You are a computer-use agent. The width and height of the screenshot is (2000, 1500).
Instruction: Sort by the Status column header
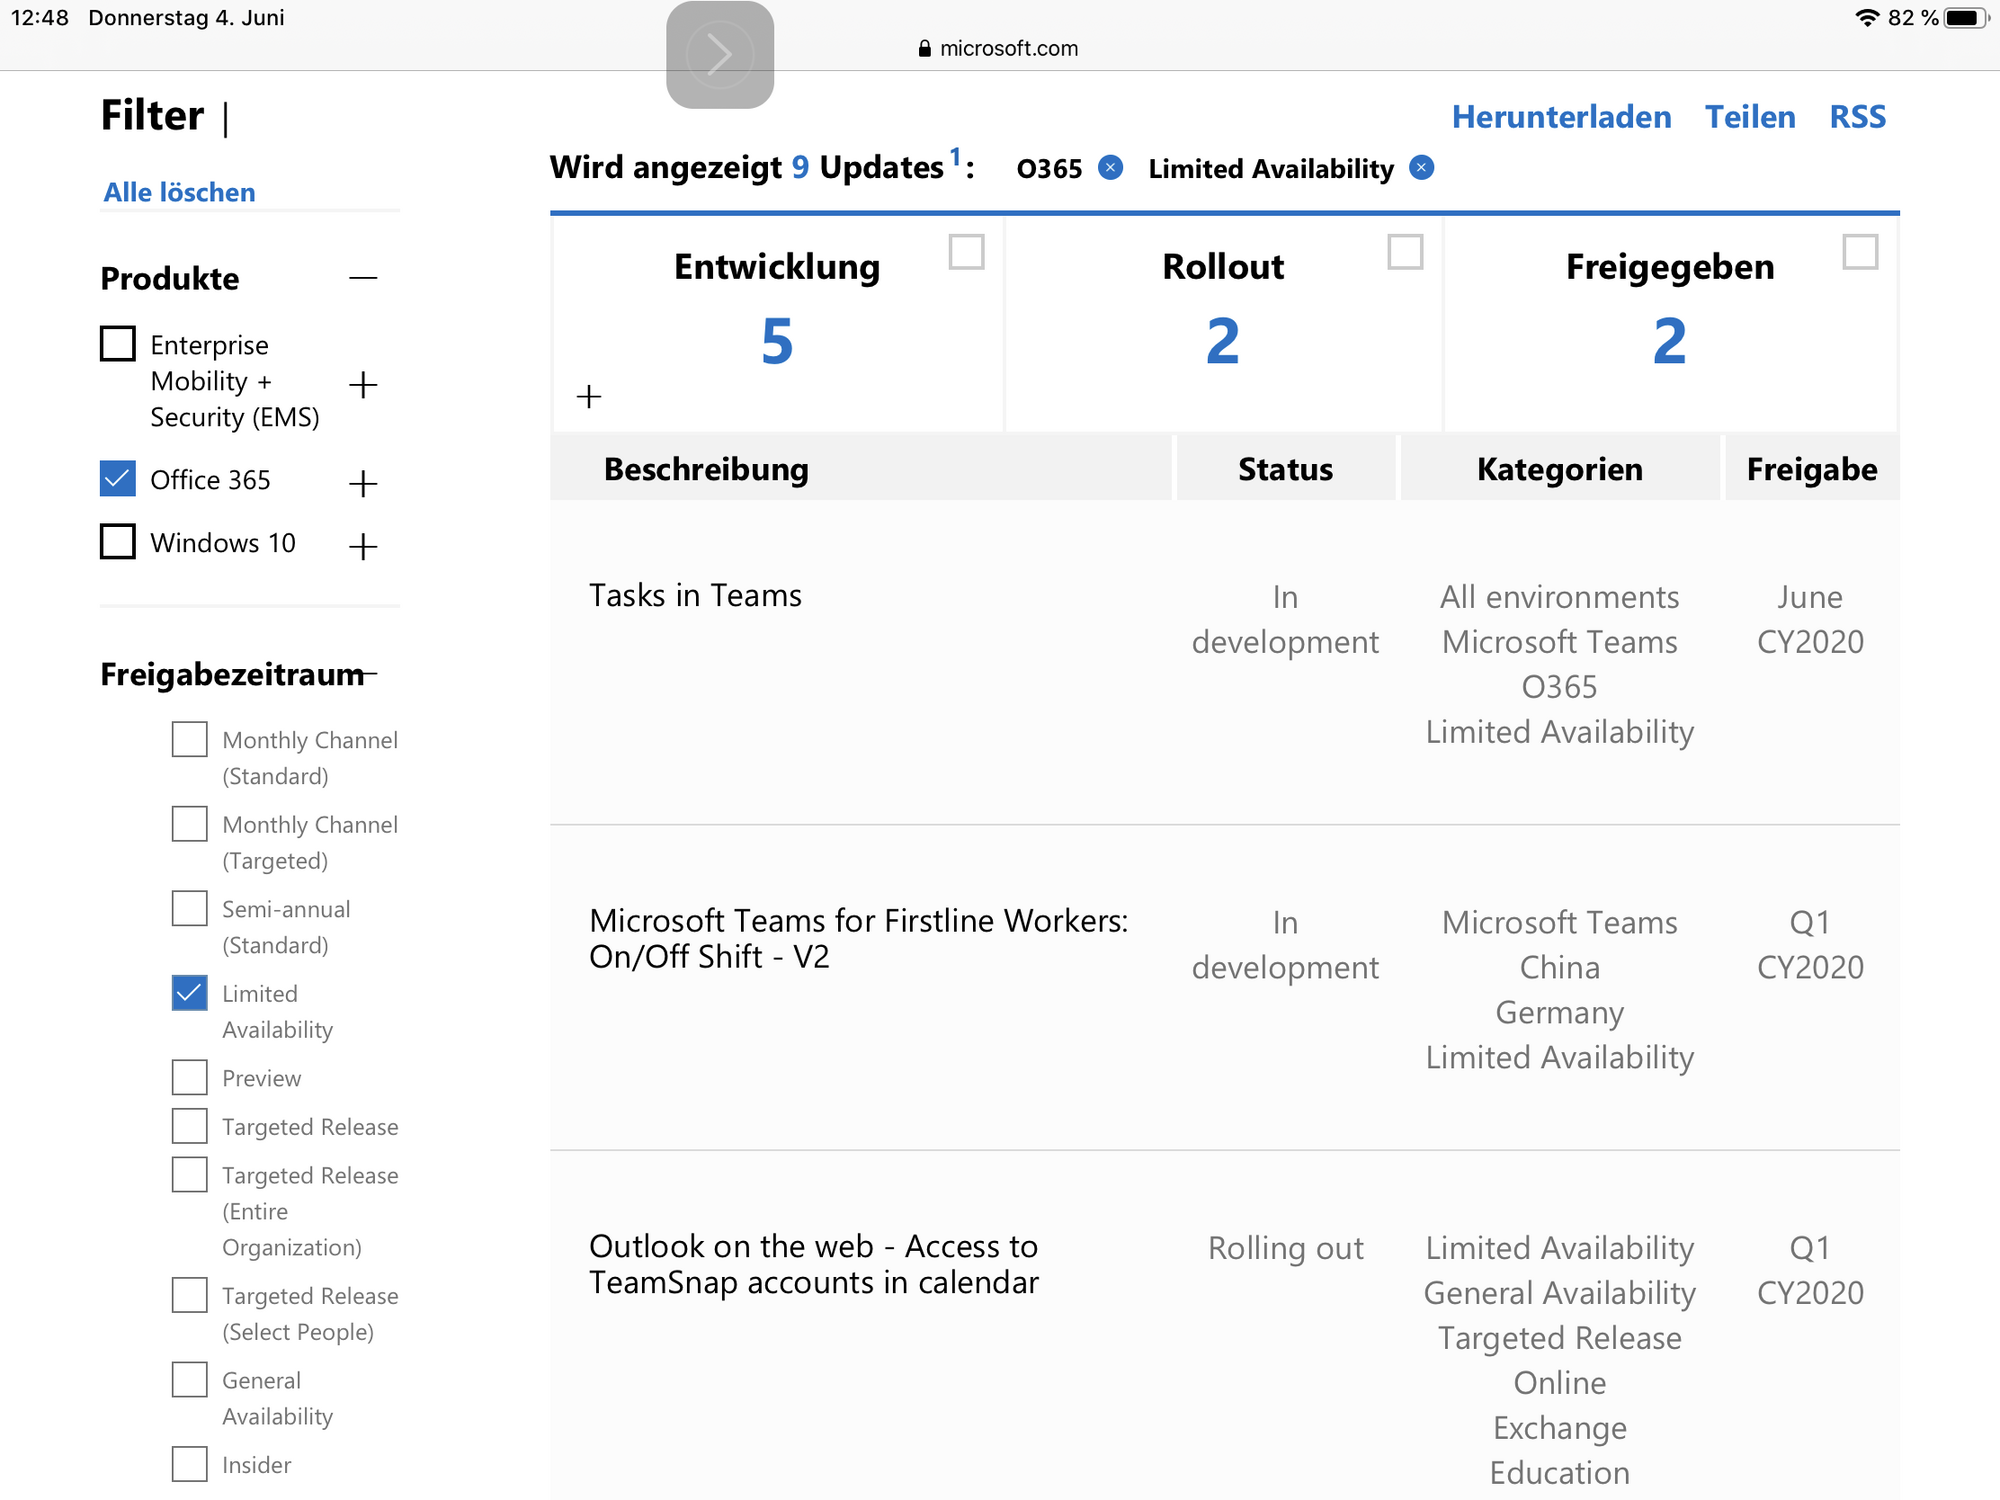pyautogui.click(x=1285, y=469)
